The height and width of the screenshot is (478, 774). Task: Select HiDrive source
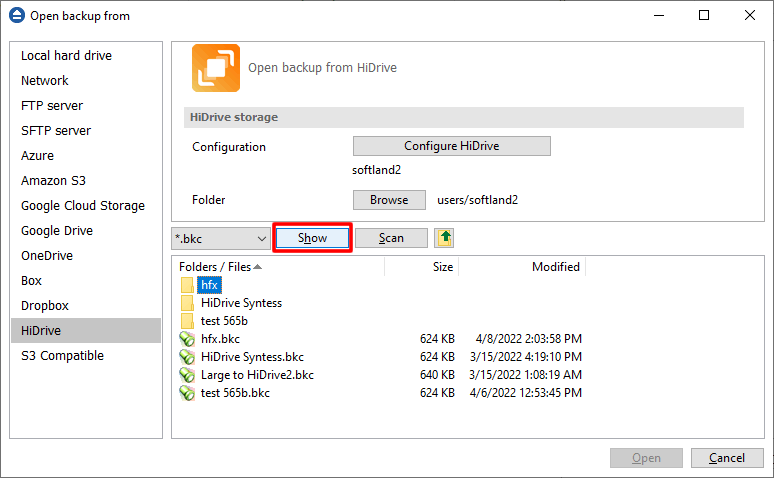86,330
